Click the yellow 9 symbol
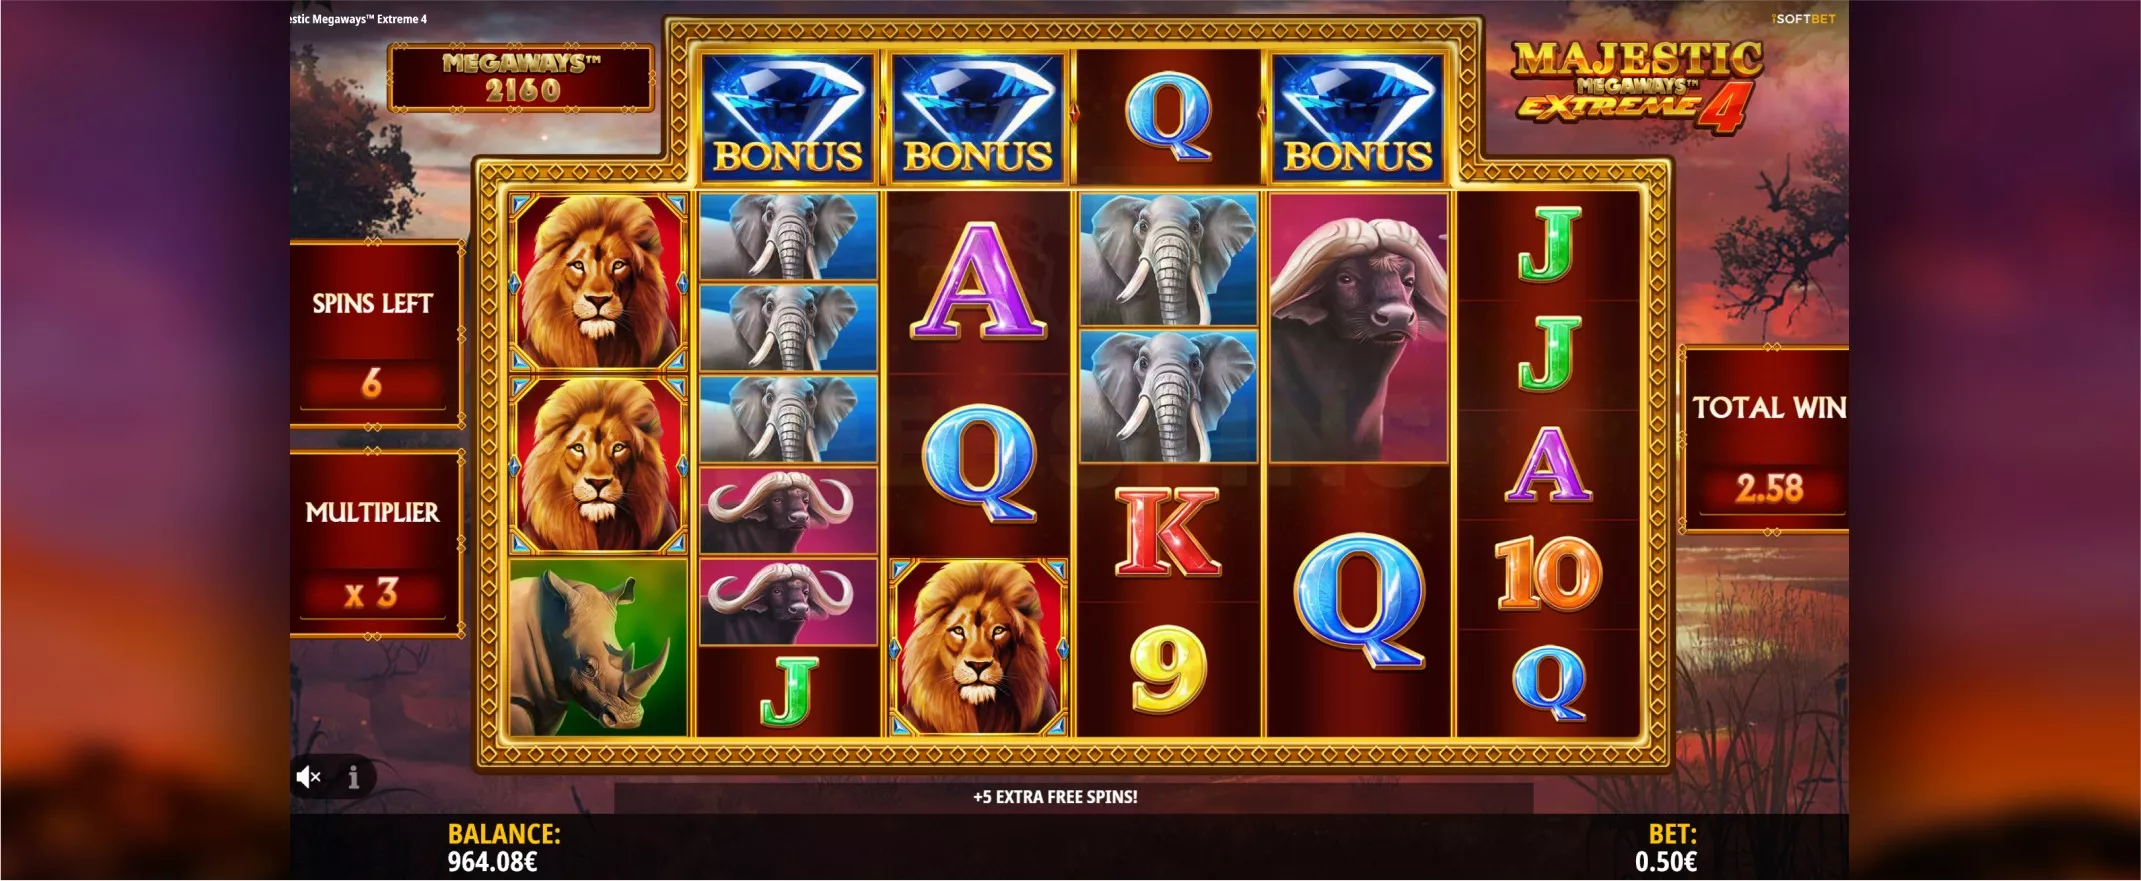This screenshot has height=881, width=2141. 1168,669
